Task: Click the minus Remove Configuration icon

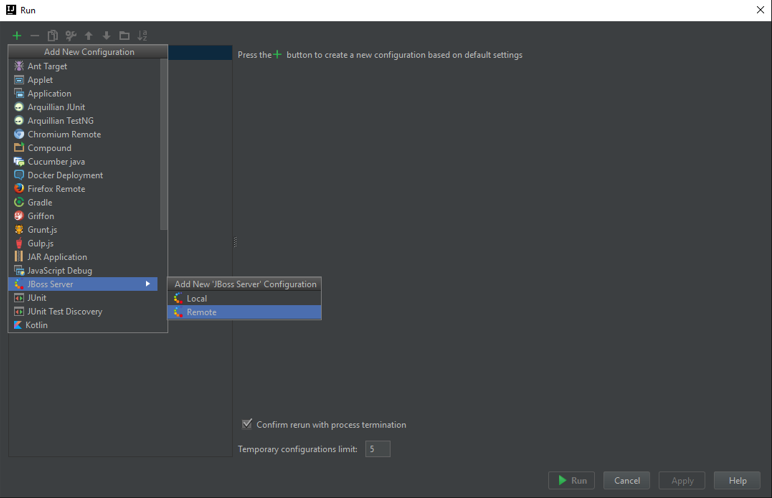Action: tap(34, 35)
